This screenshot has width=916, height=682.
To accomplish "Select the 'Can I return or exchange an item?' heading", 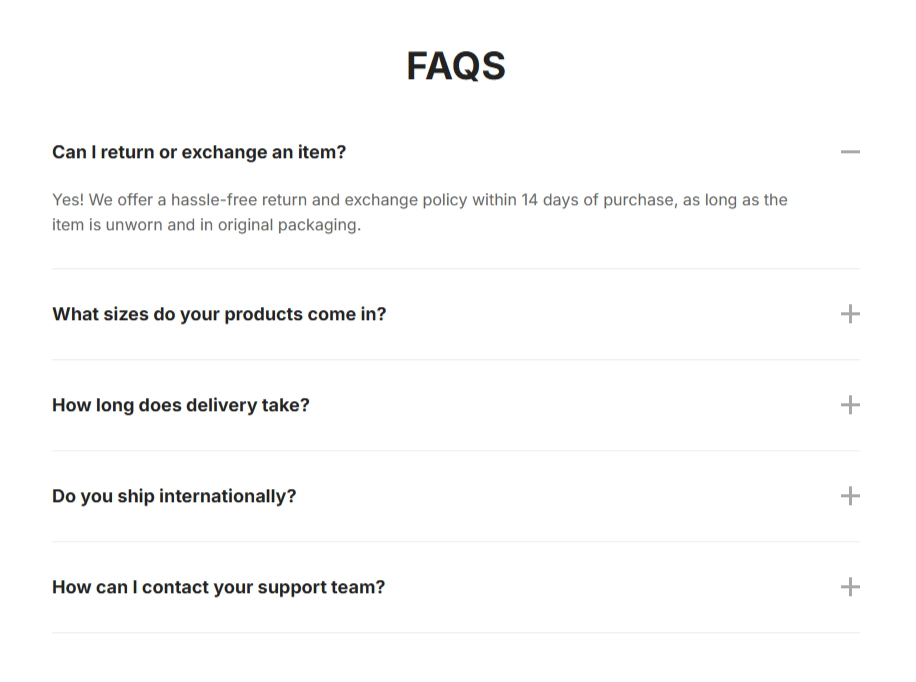I will [x=199, y=151].
